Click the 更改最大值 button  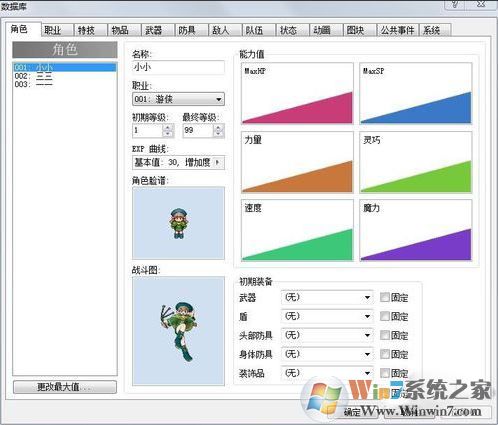coord(65,387)
